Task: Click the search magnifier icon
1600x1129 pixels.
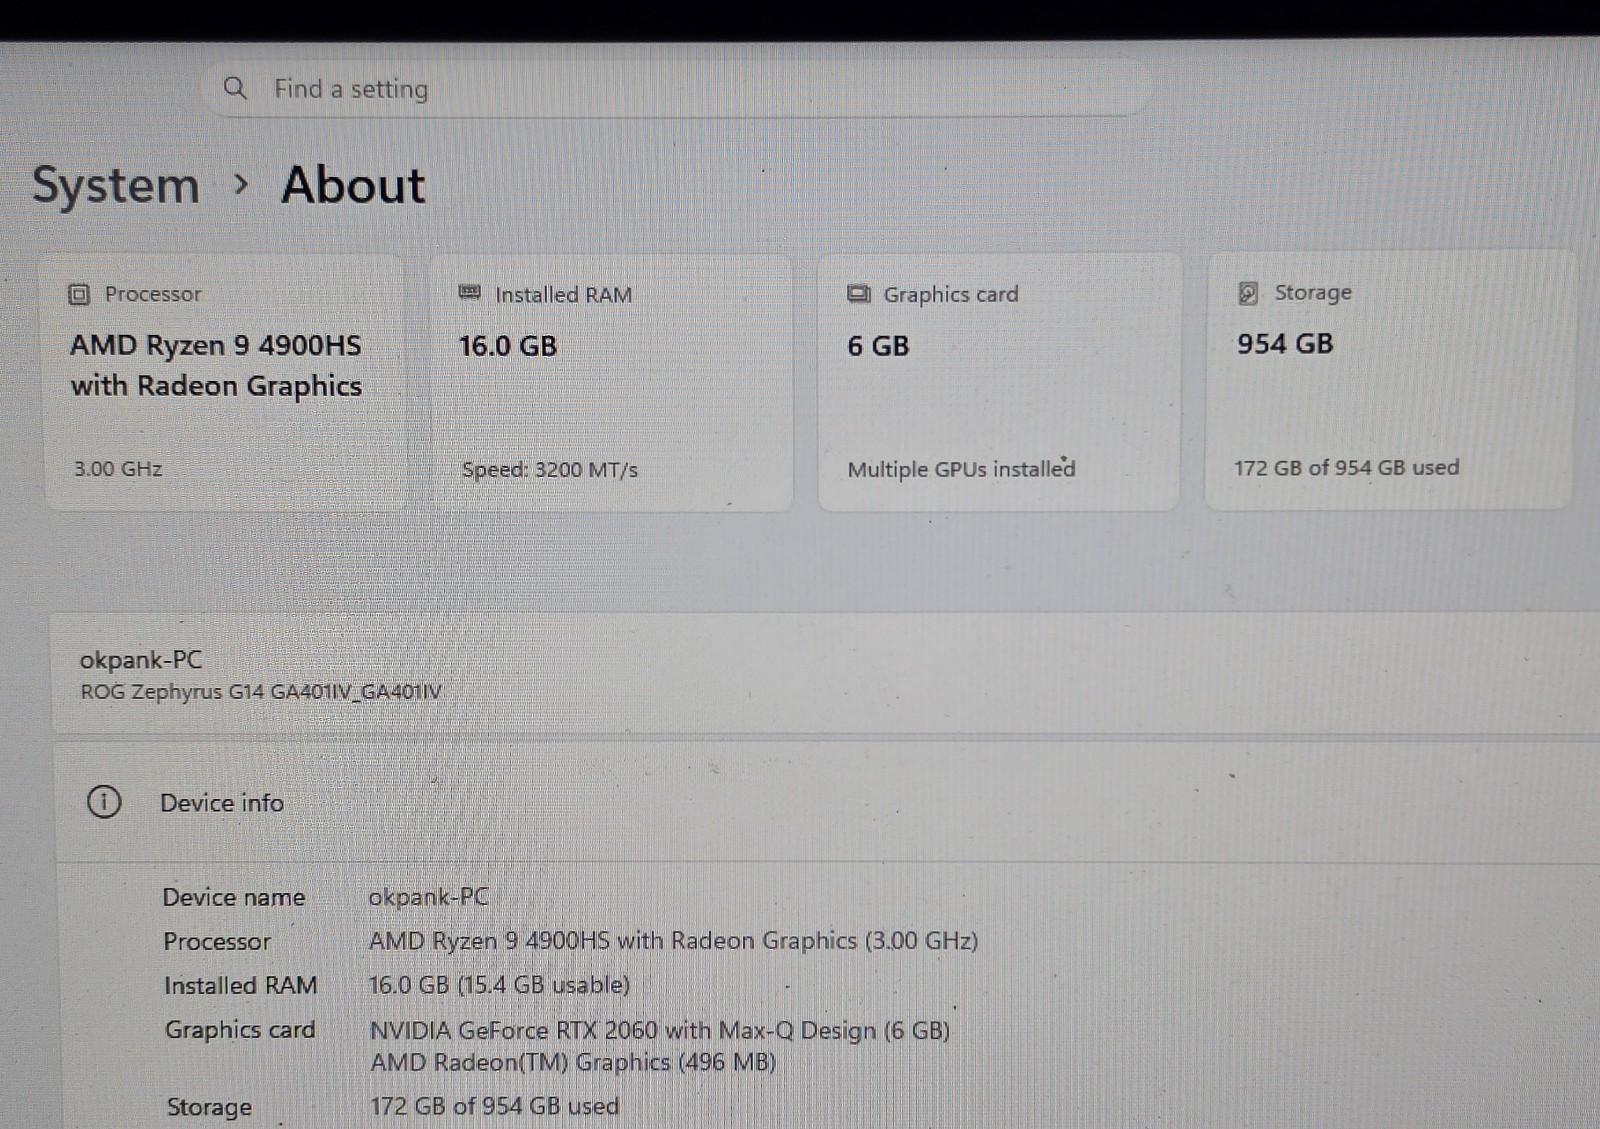Action: click(235, 88)
